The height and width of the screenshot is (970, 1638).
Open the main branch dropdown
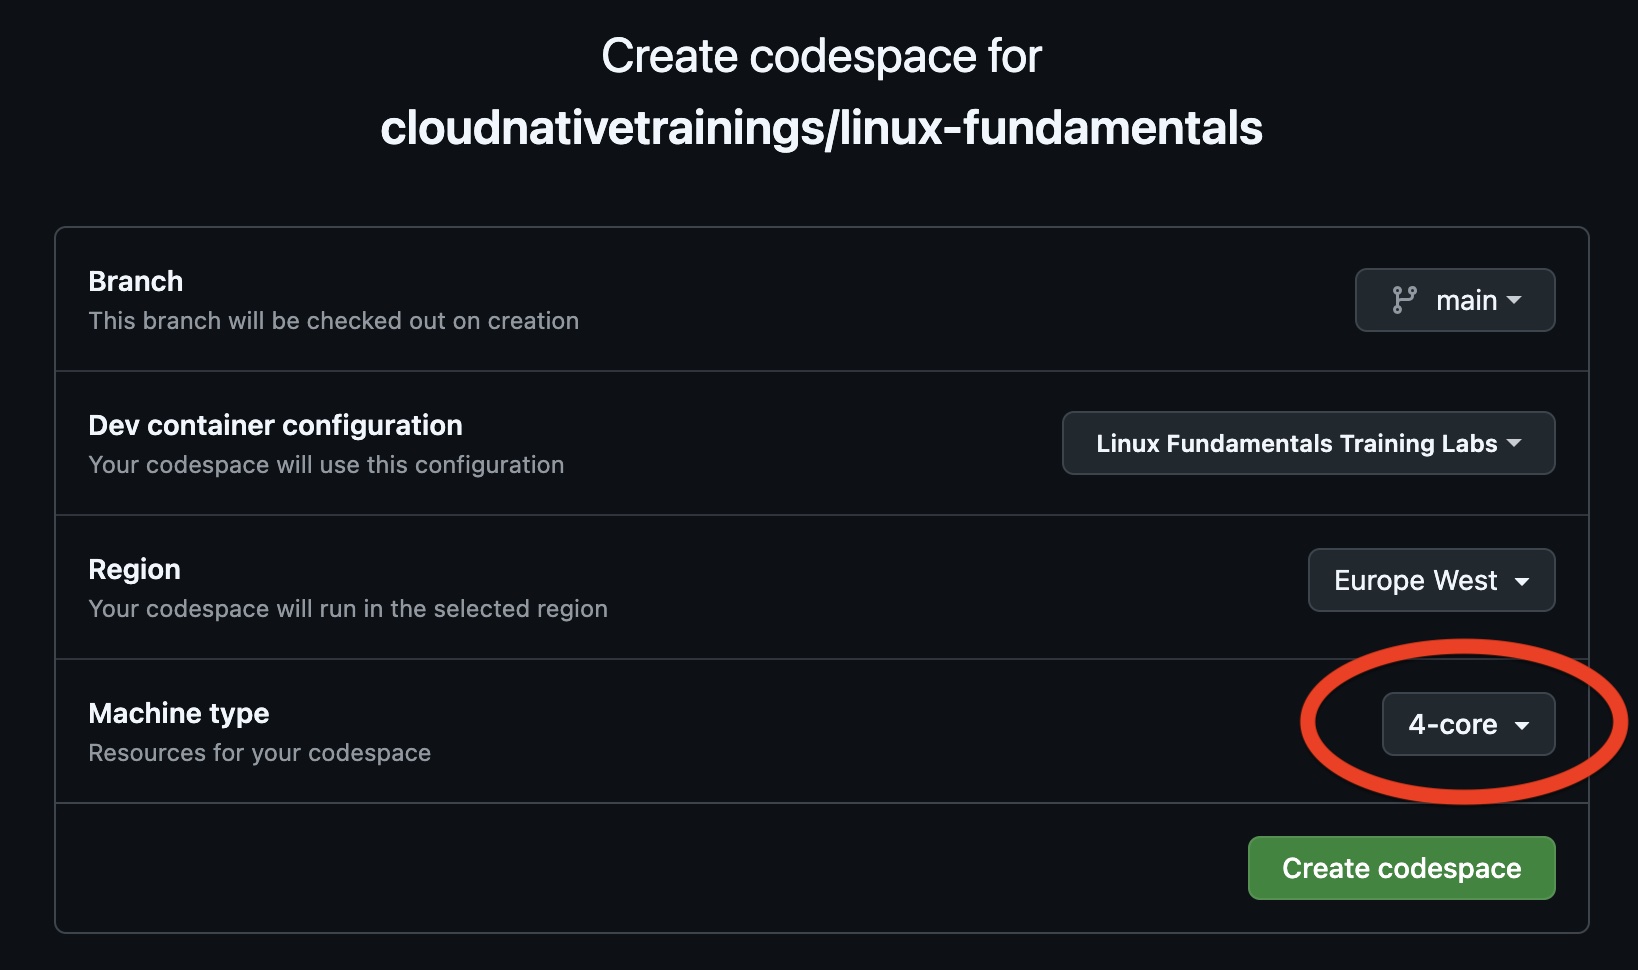tap(1455, 300)
